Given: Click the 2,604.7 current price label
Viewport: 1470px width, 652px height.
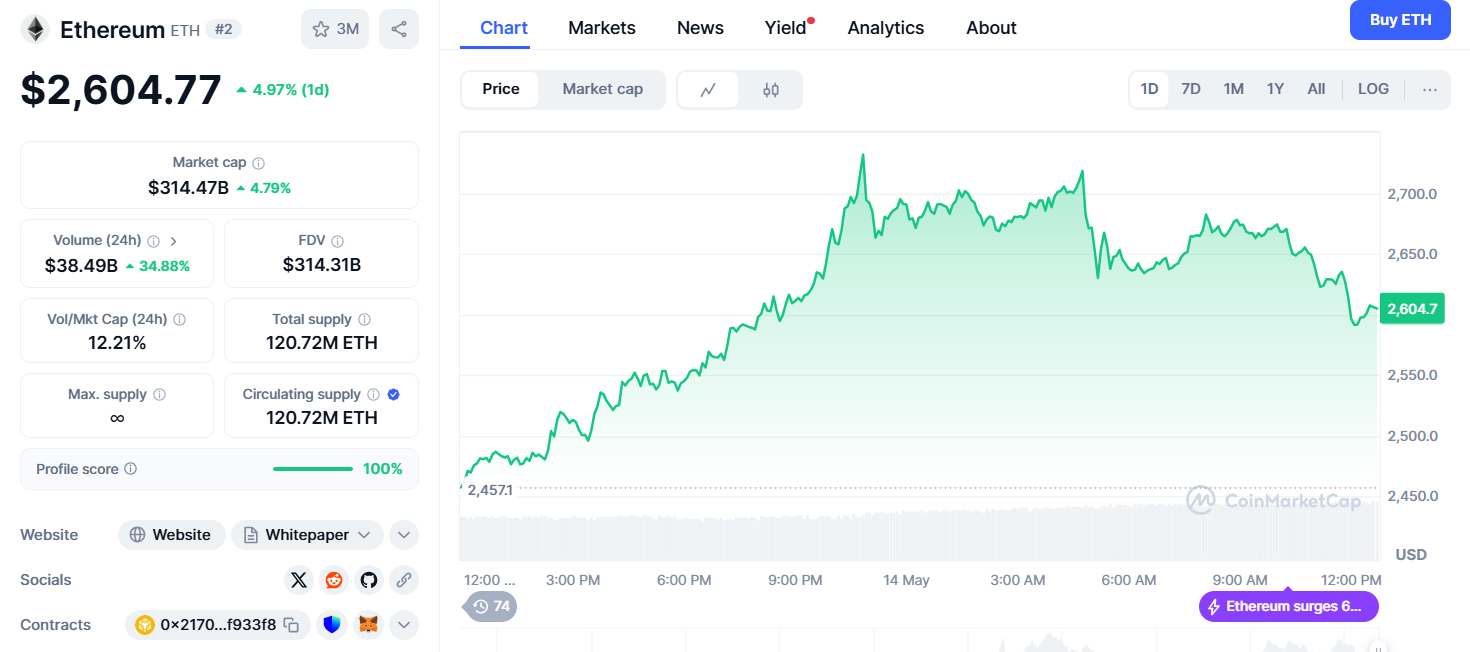Looking at the screenshot, I should (1412, 309).
